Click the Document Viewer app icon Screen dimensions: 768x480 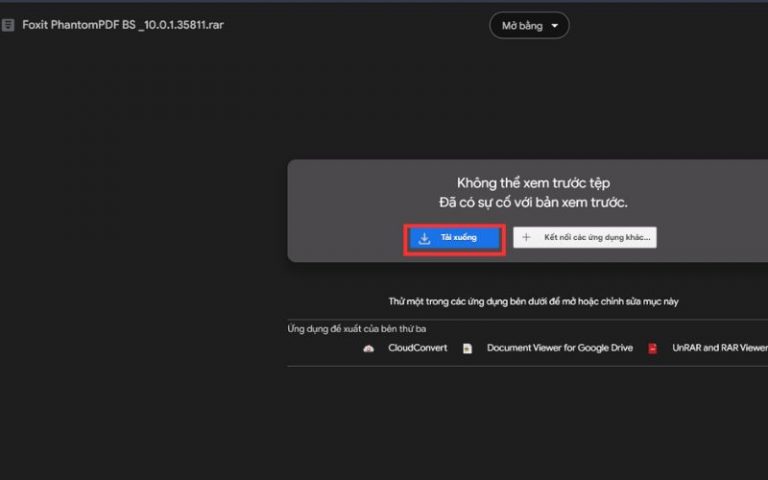point(468,348)
